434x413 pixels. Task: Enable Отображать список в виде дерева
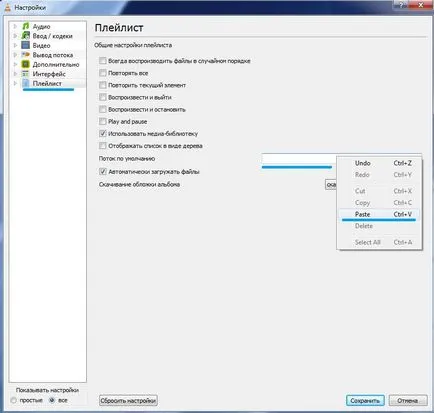(103, 146)
